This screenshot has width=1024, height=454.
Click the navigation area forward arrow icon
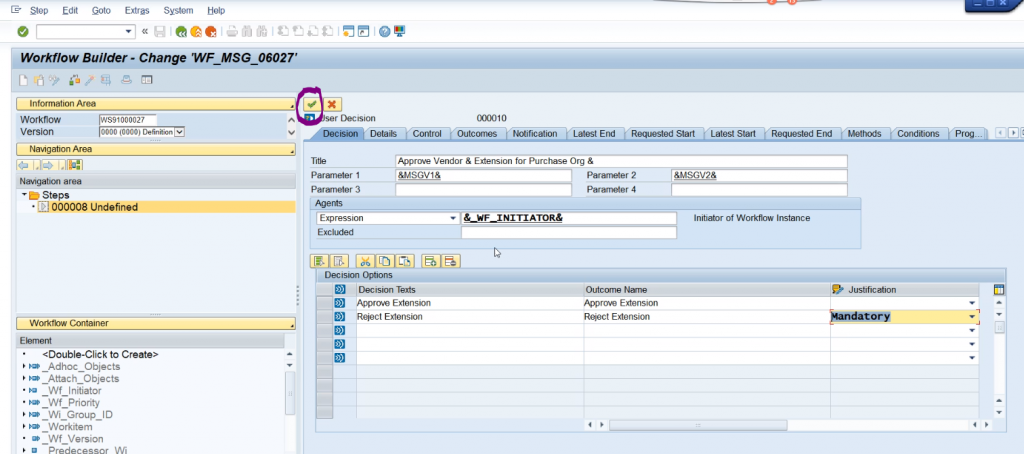[x=48, y=165]
